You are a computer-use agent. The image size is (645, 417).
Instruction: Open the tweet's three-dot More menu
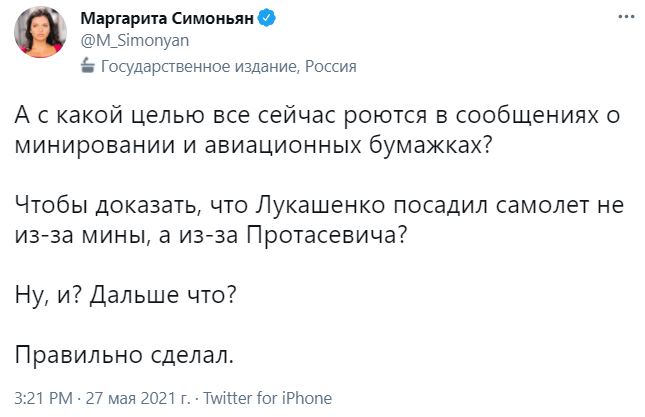tap(626, 17)
